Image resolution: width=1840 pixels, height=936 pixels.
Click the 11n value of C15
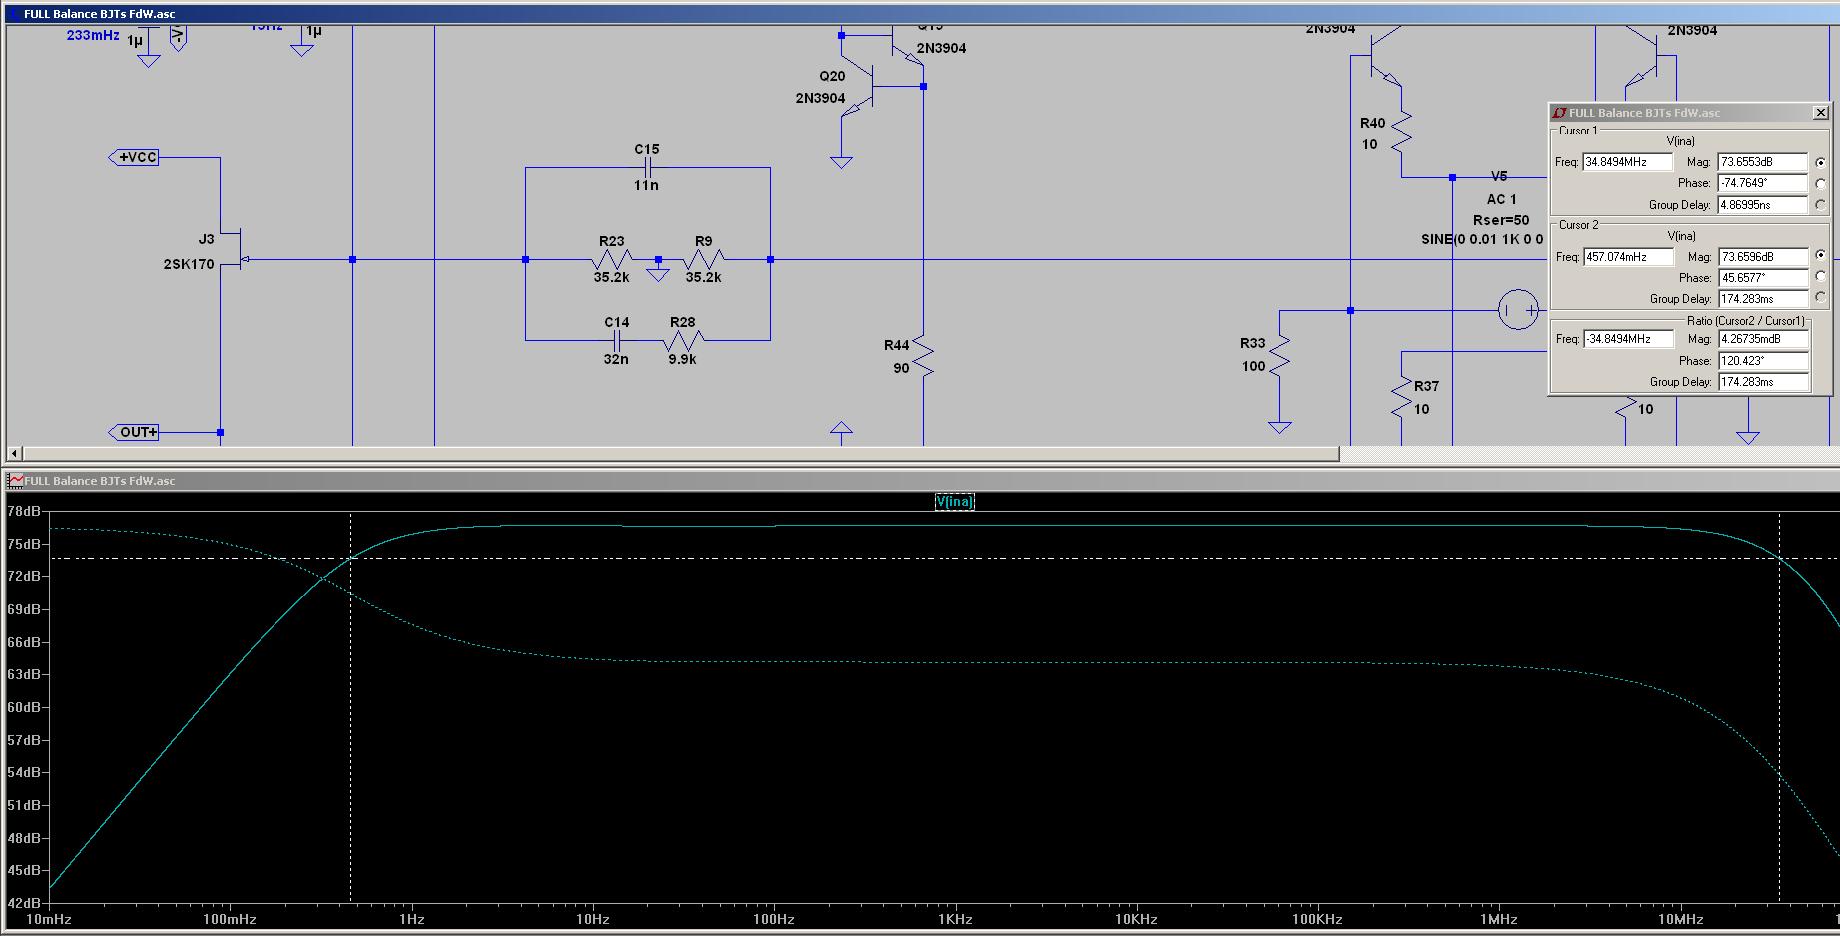[646, 186]
